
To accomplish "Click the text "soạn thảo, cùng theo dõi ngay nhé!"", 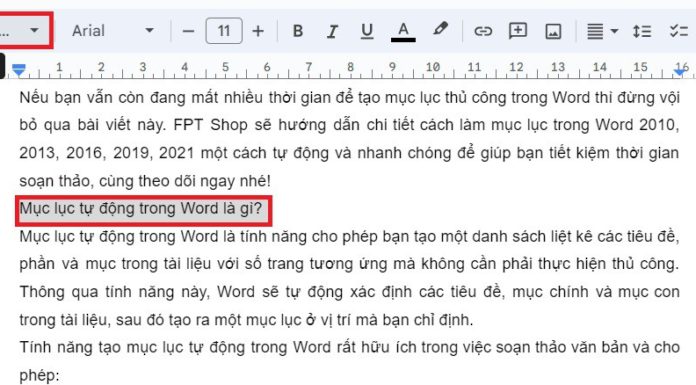I will pyautogui.click(x=145, y=181).
